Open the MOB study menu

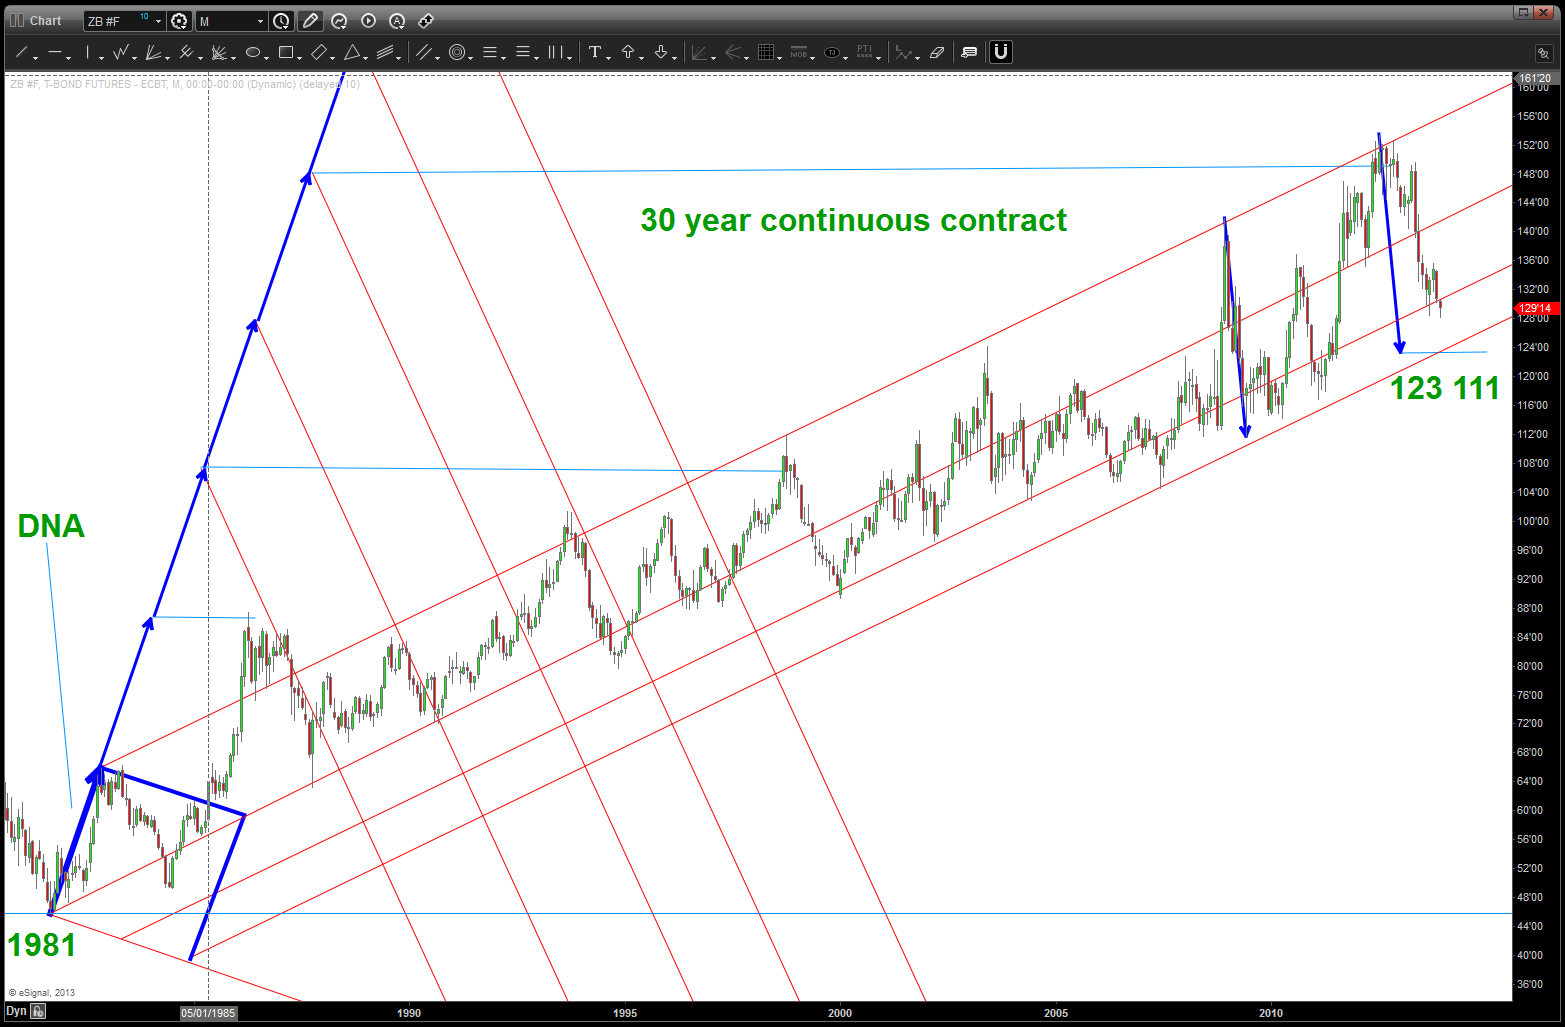[x=798, y=53]
